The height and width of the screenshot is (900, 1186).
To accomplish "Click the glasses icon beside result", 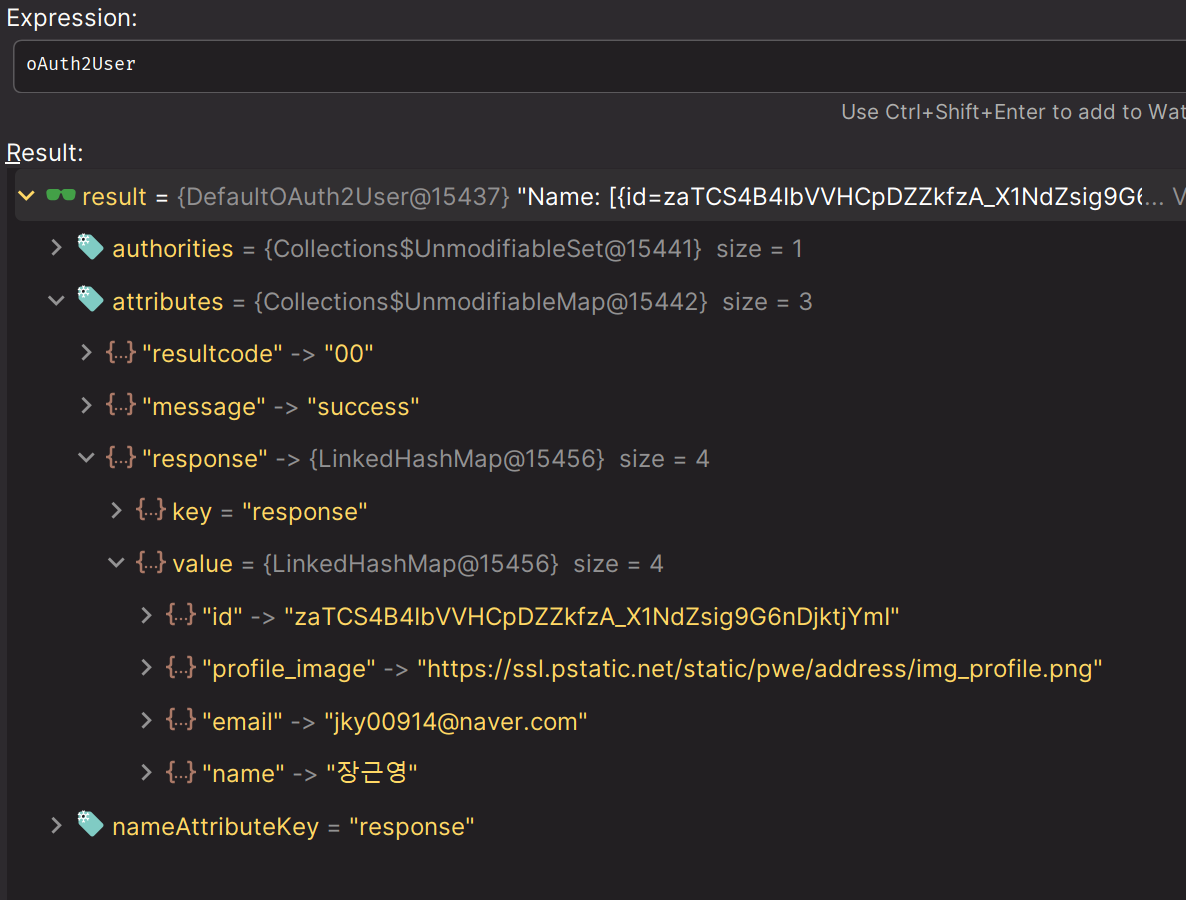I will pos(61,196).
